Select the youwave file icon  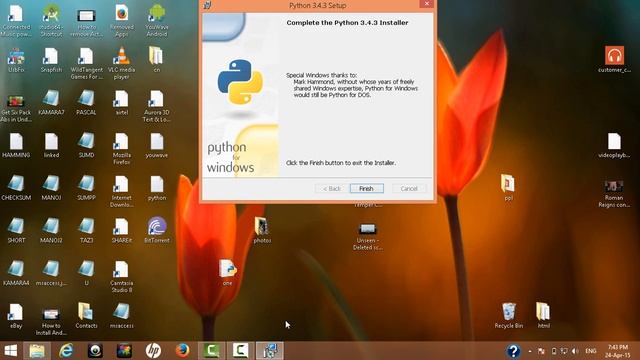(157, 145)
